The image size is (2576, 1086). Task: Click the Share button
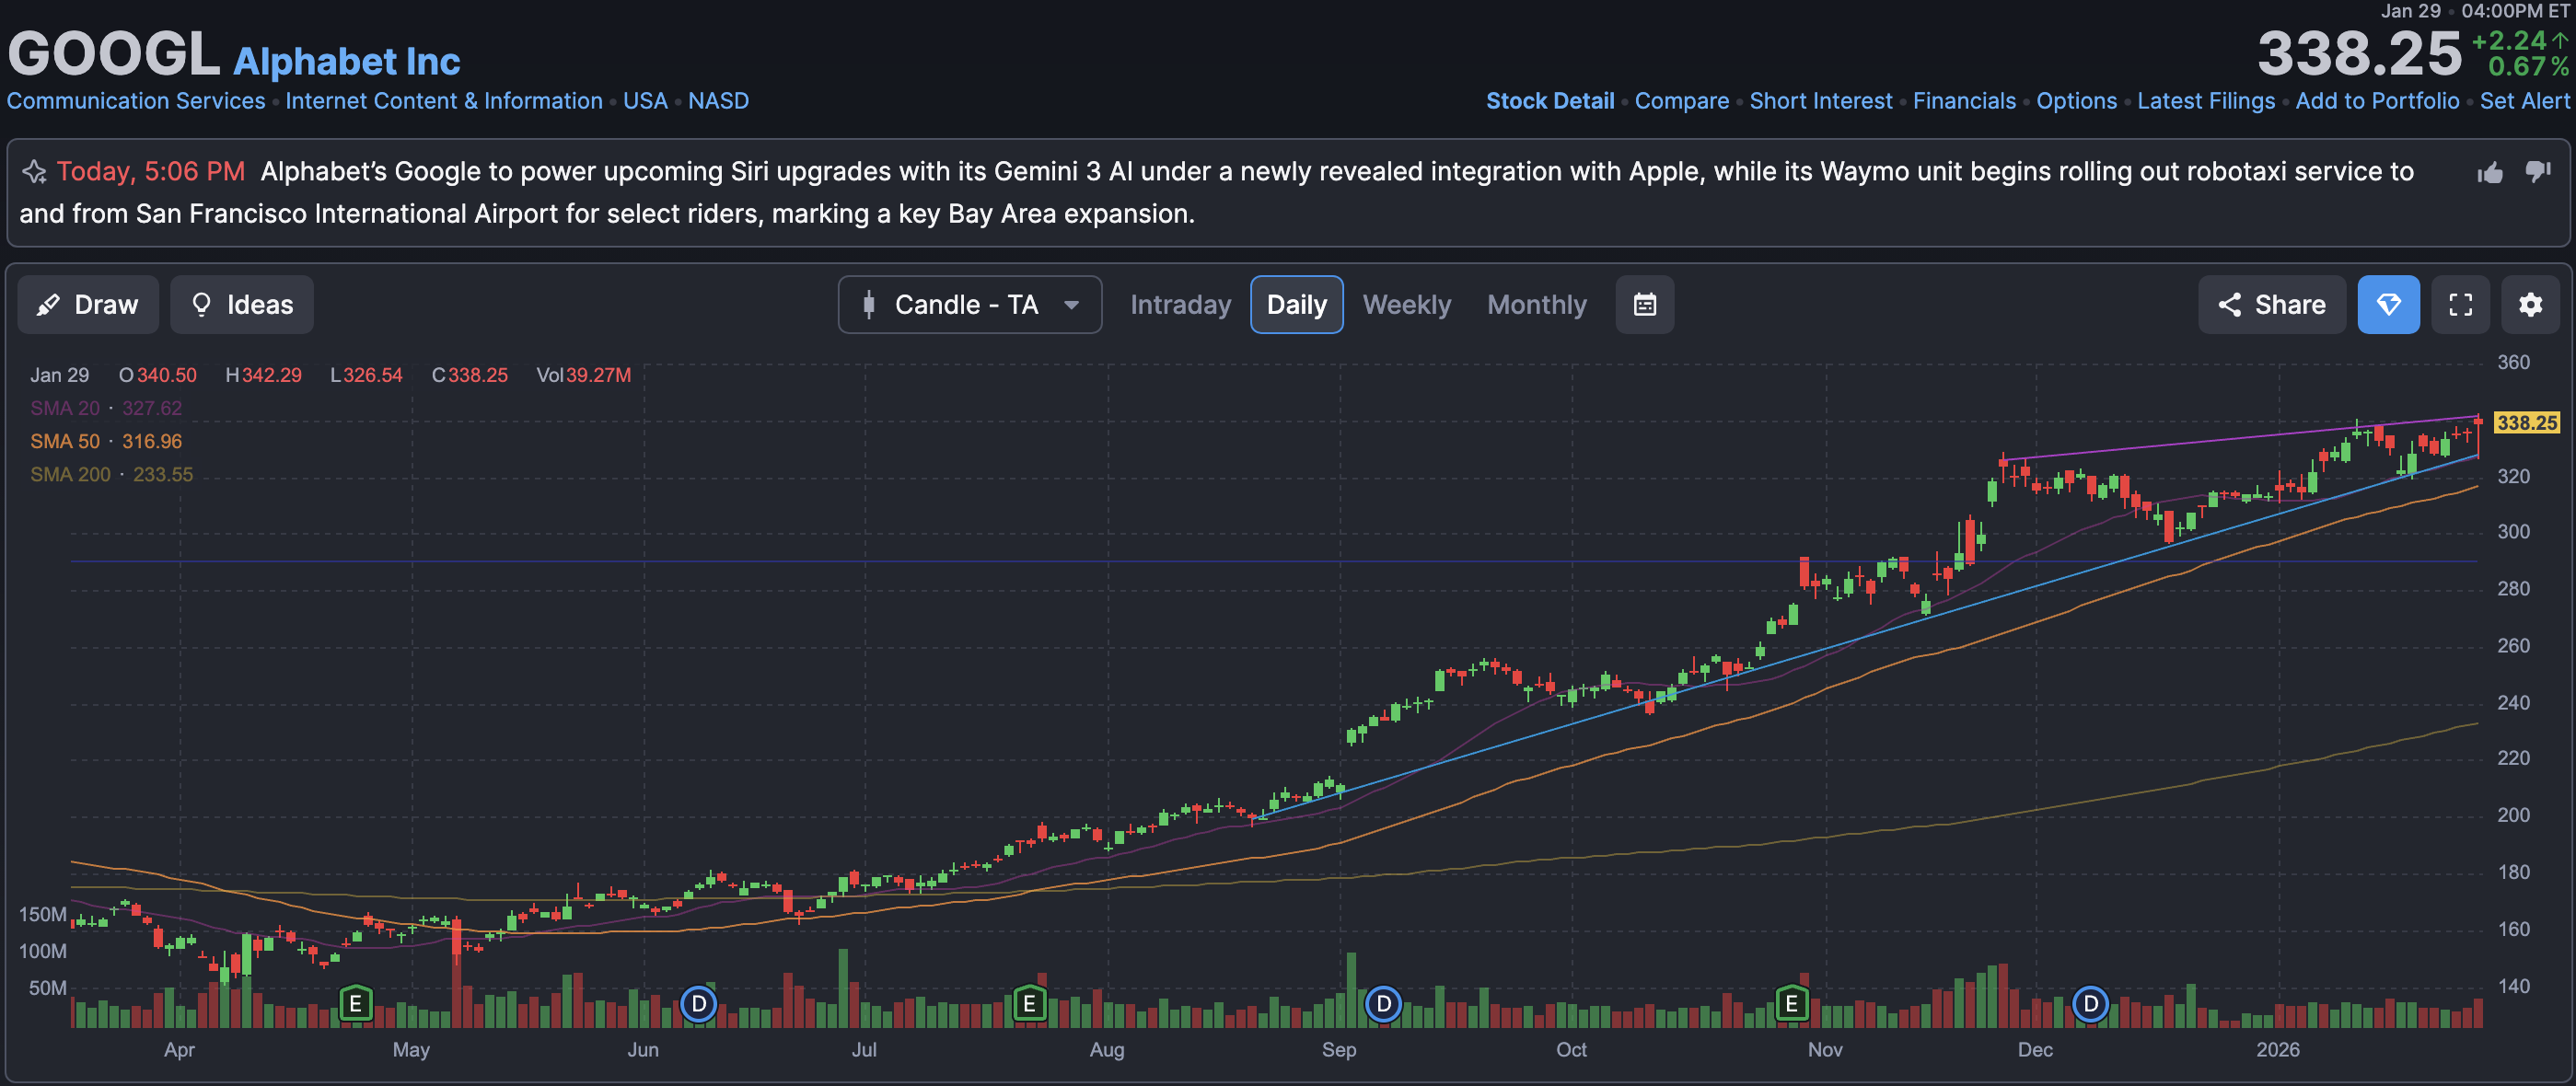click(2271, 305)
